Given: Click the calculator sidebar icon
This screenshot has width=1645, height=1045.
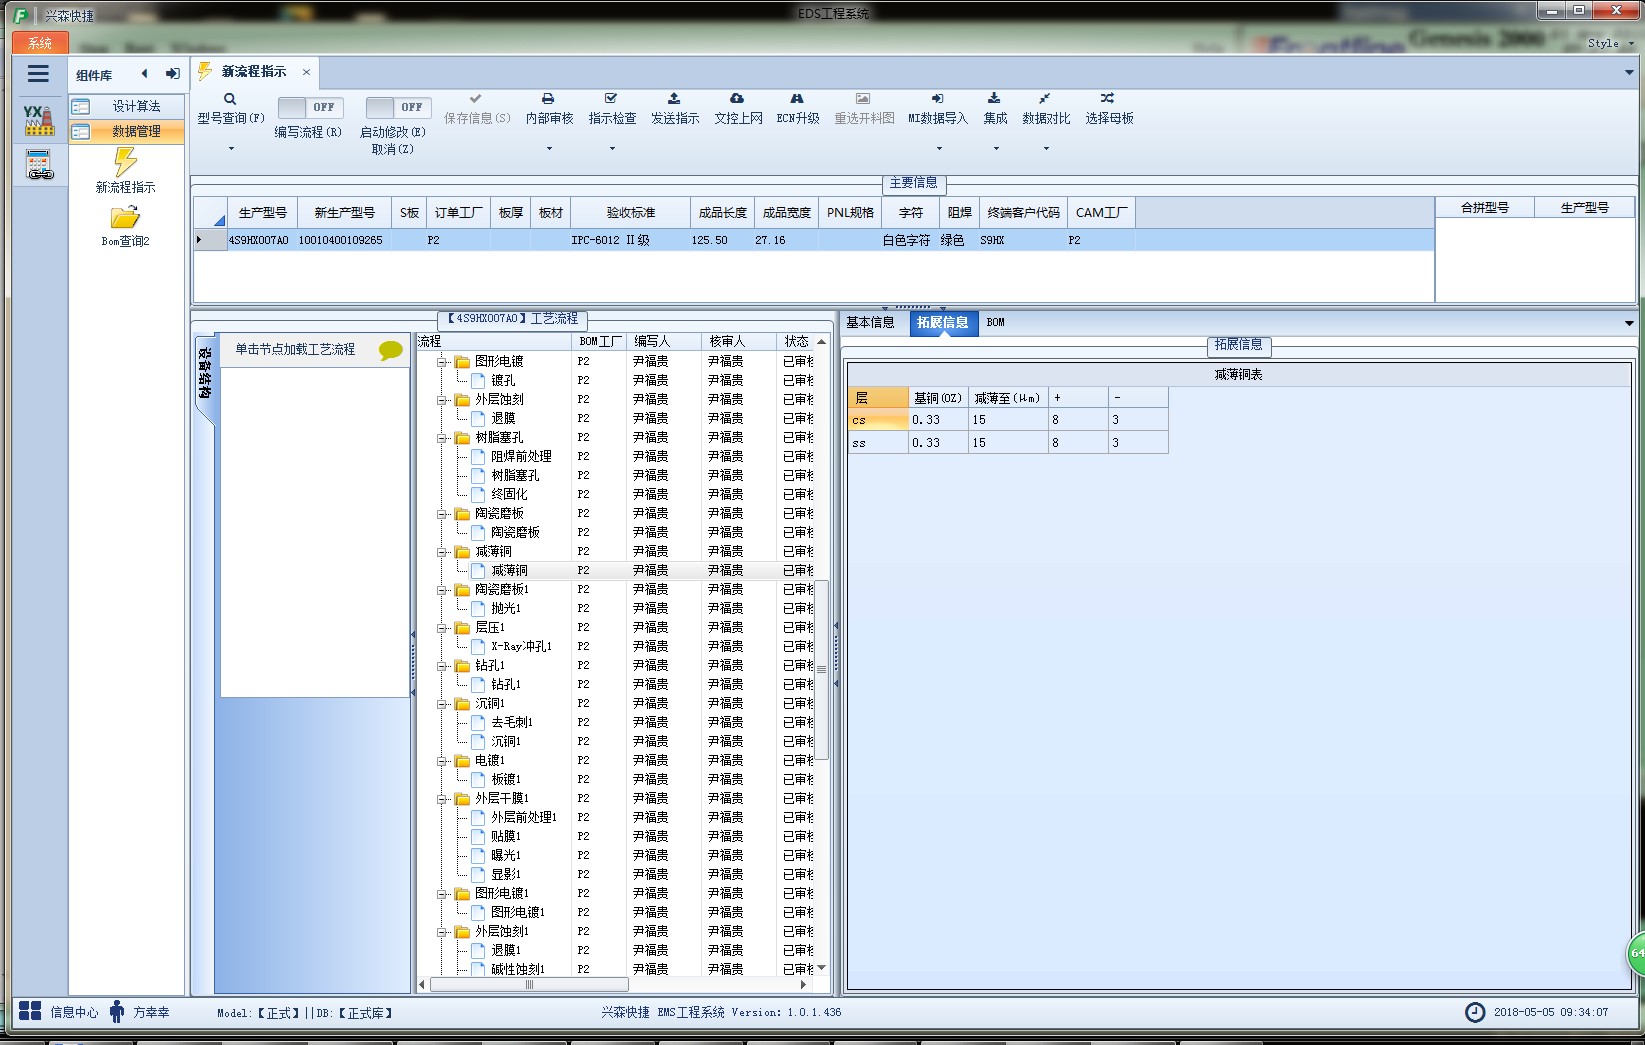Looking at the screenshot, I should tap(39, 165).
